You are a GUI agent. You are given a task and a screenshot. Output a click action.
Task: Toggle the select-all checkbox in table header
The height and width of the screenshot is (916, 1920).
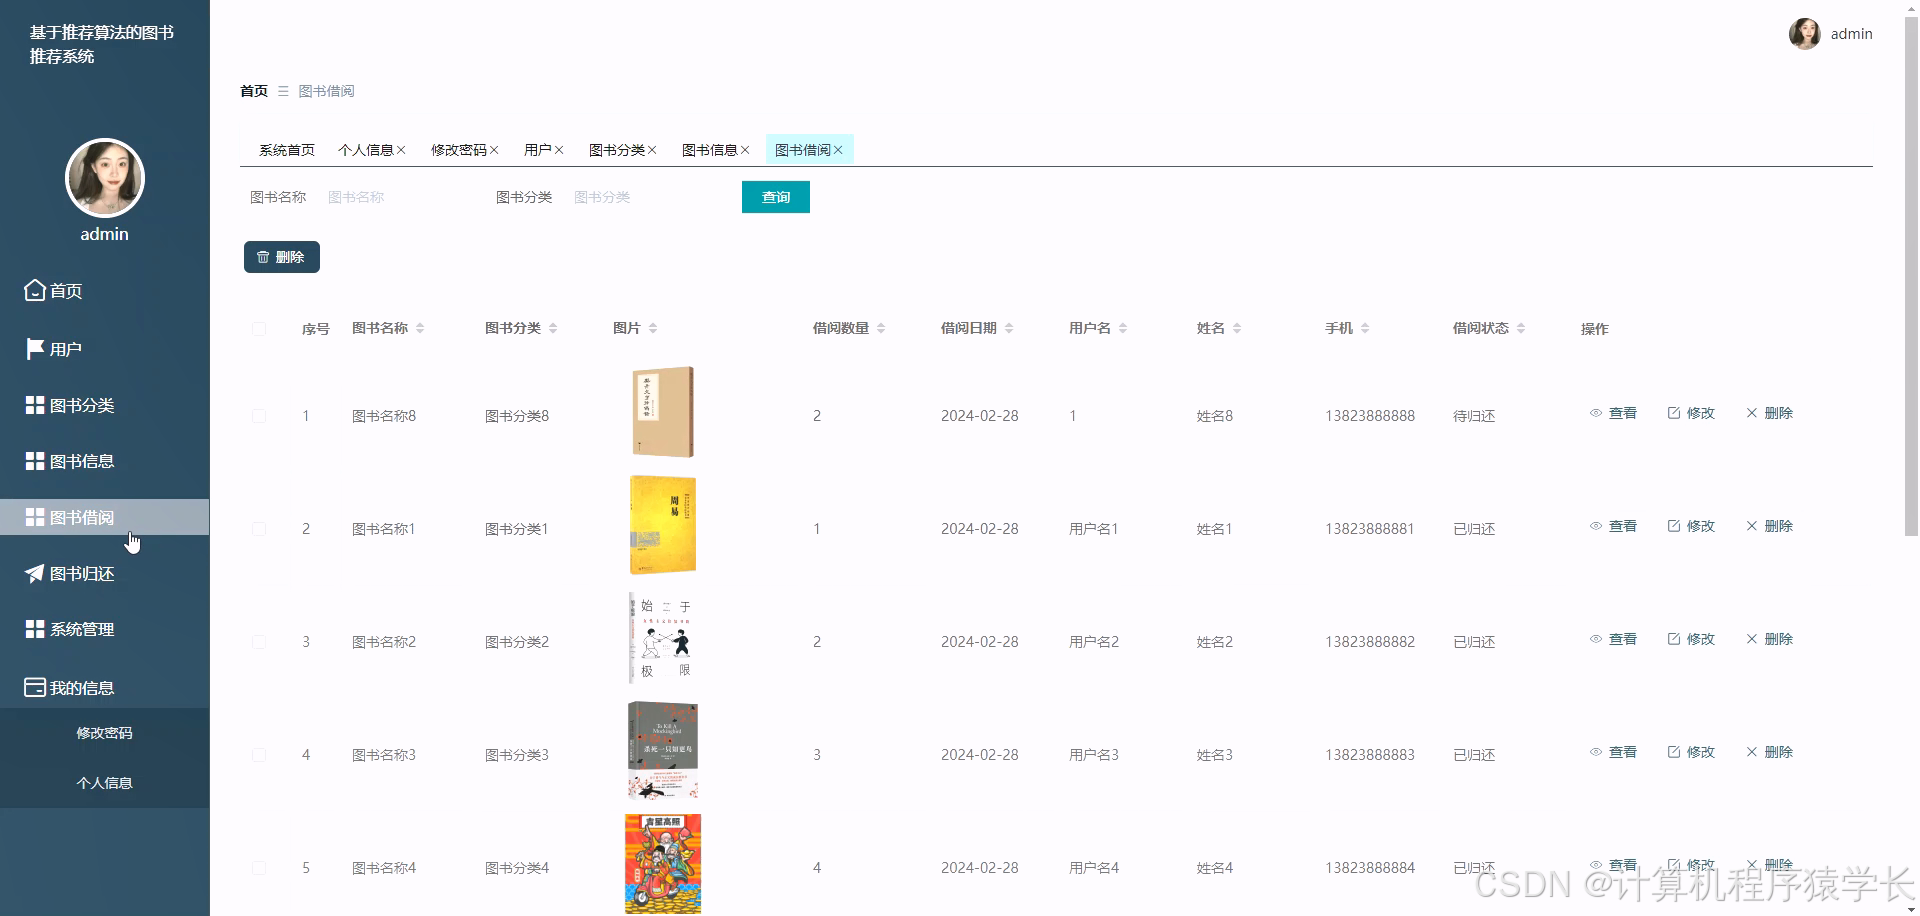[259, 329]
